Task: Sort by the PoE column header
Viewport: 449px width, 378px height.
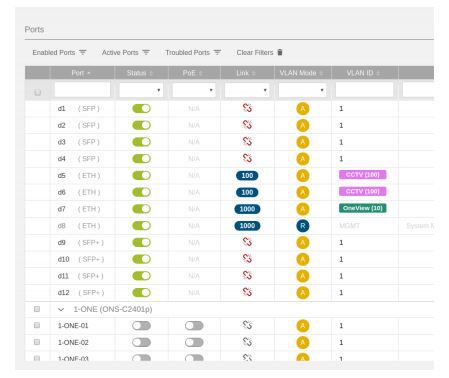Action: (194, 73)
